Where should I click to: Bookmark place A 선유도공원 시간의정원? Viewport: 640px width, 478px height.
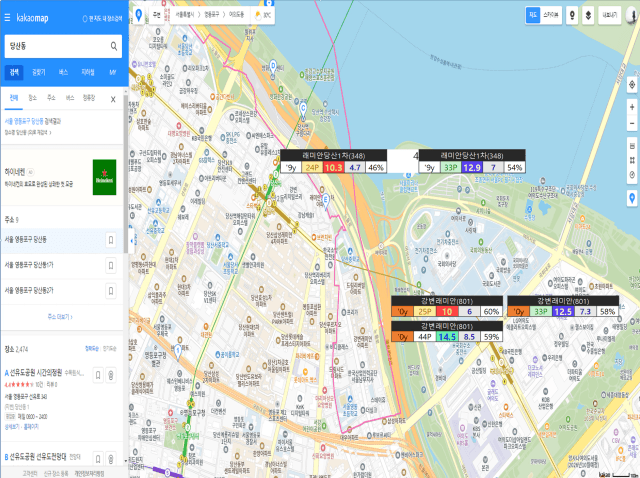(98, 375)
